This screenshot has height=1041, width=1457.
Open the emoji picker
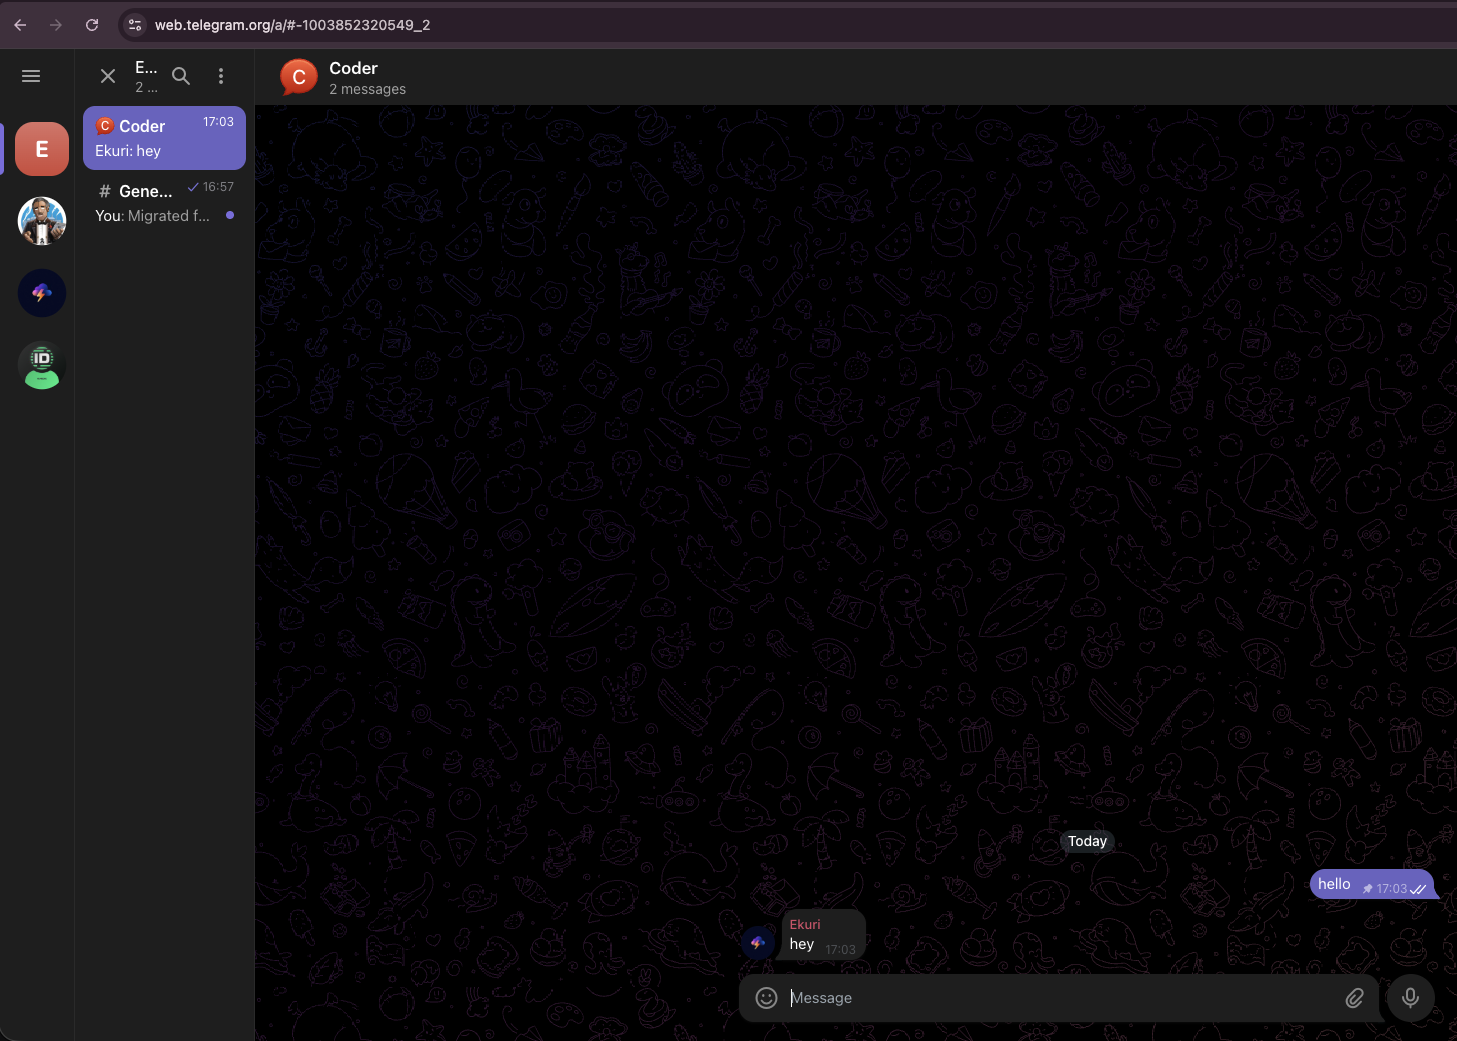click(x=766, y=998)
